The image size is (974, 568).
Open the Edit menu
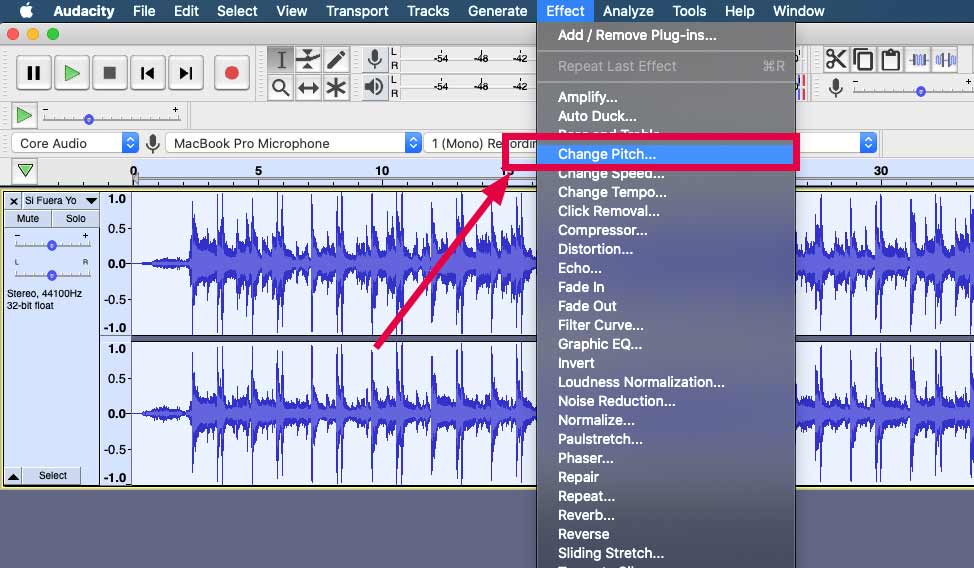click(186, 11)
